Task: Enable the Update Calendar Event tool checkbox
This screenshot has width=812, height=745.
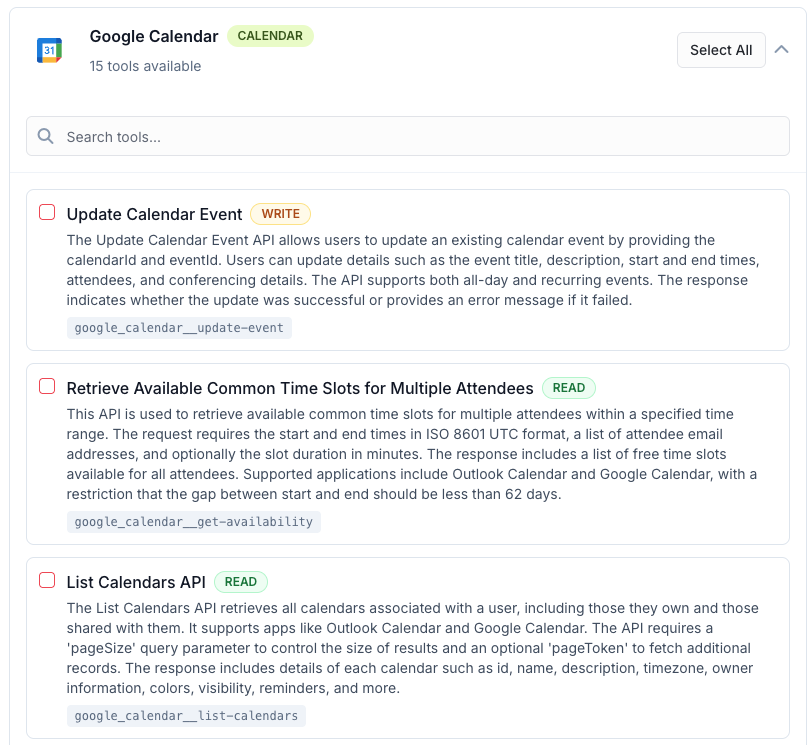Action: 47,212
